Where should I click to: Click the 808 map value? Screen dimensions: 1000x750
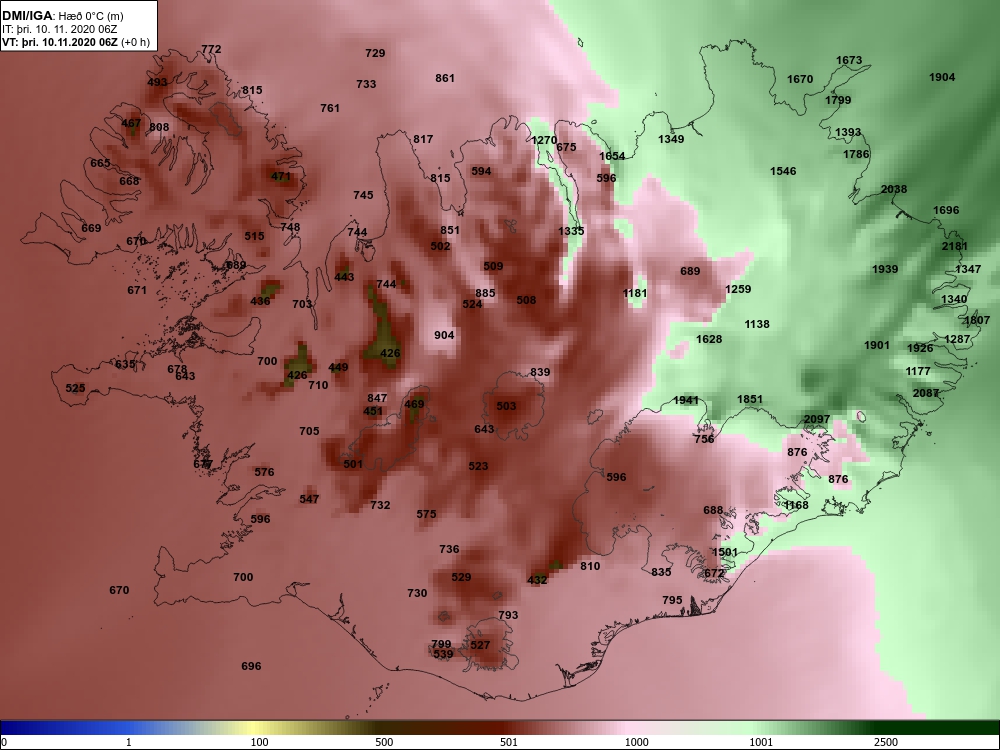pyautogui.click(x=159, y=127)
